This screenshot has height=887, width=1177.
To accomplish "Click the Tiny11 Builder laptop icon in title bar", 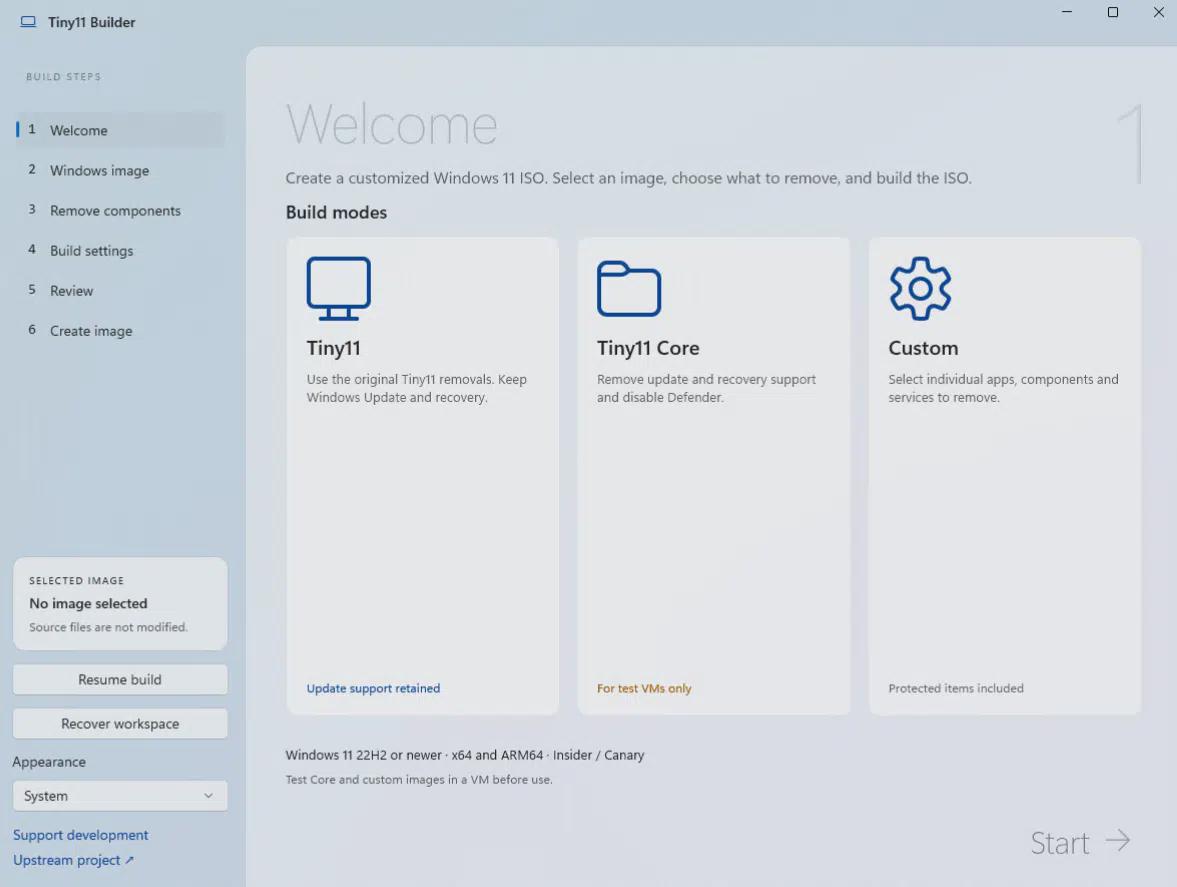I will point(28,22).
